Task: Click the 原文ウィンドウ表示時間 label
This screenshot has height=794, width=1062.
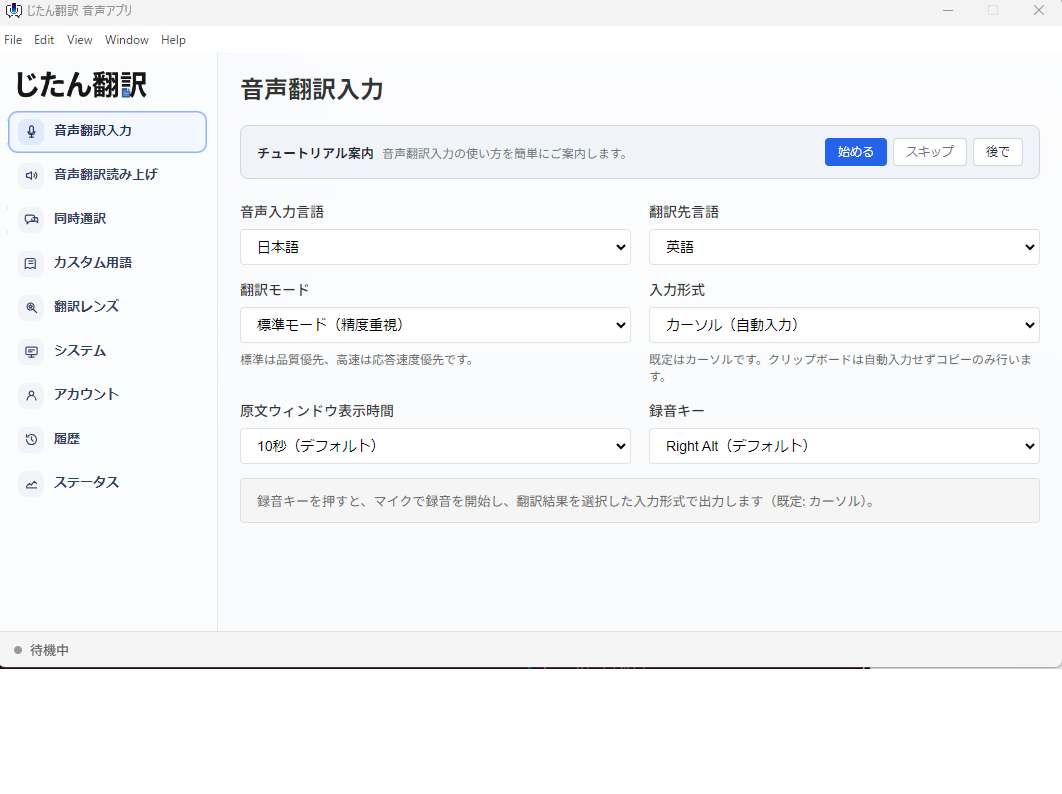Action: 317,411
